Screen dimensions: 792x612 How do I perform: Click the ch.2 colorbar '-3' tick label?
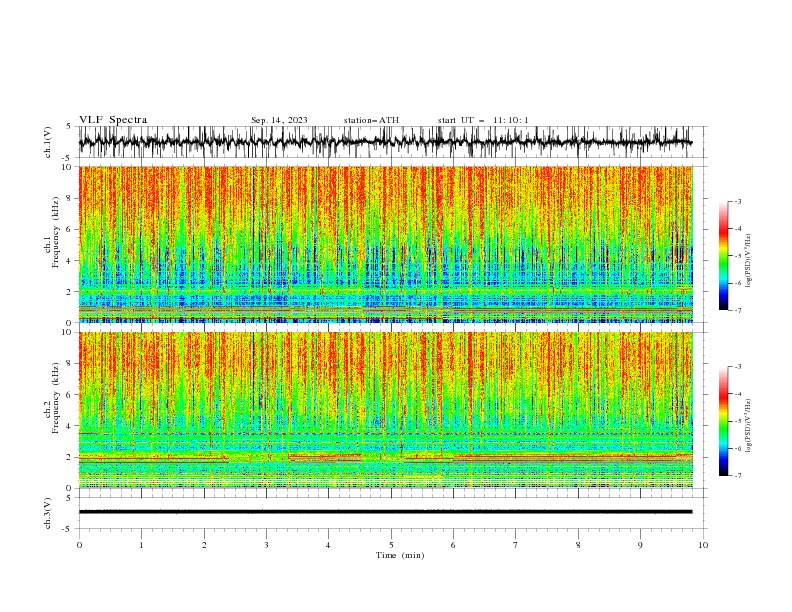point(737,367)
